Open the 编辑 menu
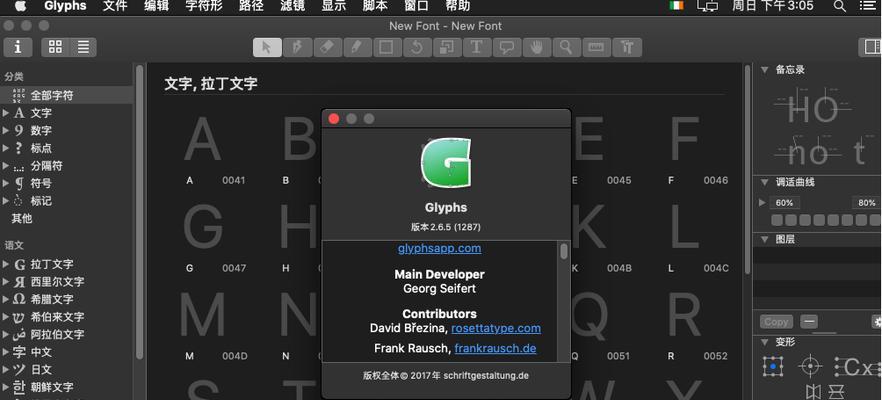 (156, 6)
